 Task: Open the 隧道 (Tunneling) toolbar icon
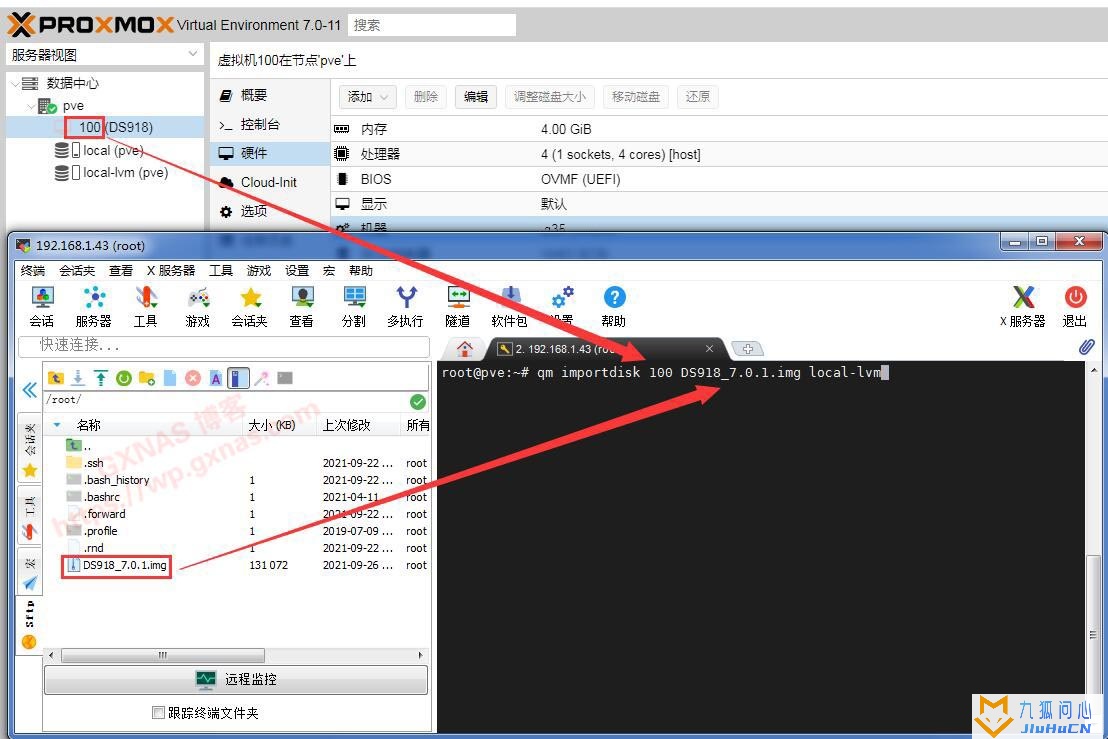tap(458, 307)
